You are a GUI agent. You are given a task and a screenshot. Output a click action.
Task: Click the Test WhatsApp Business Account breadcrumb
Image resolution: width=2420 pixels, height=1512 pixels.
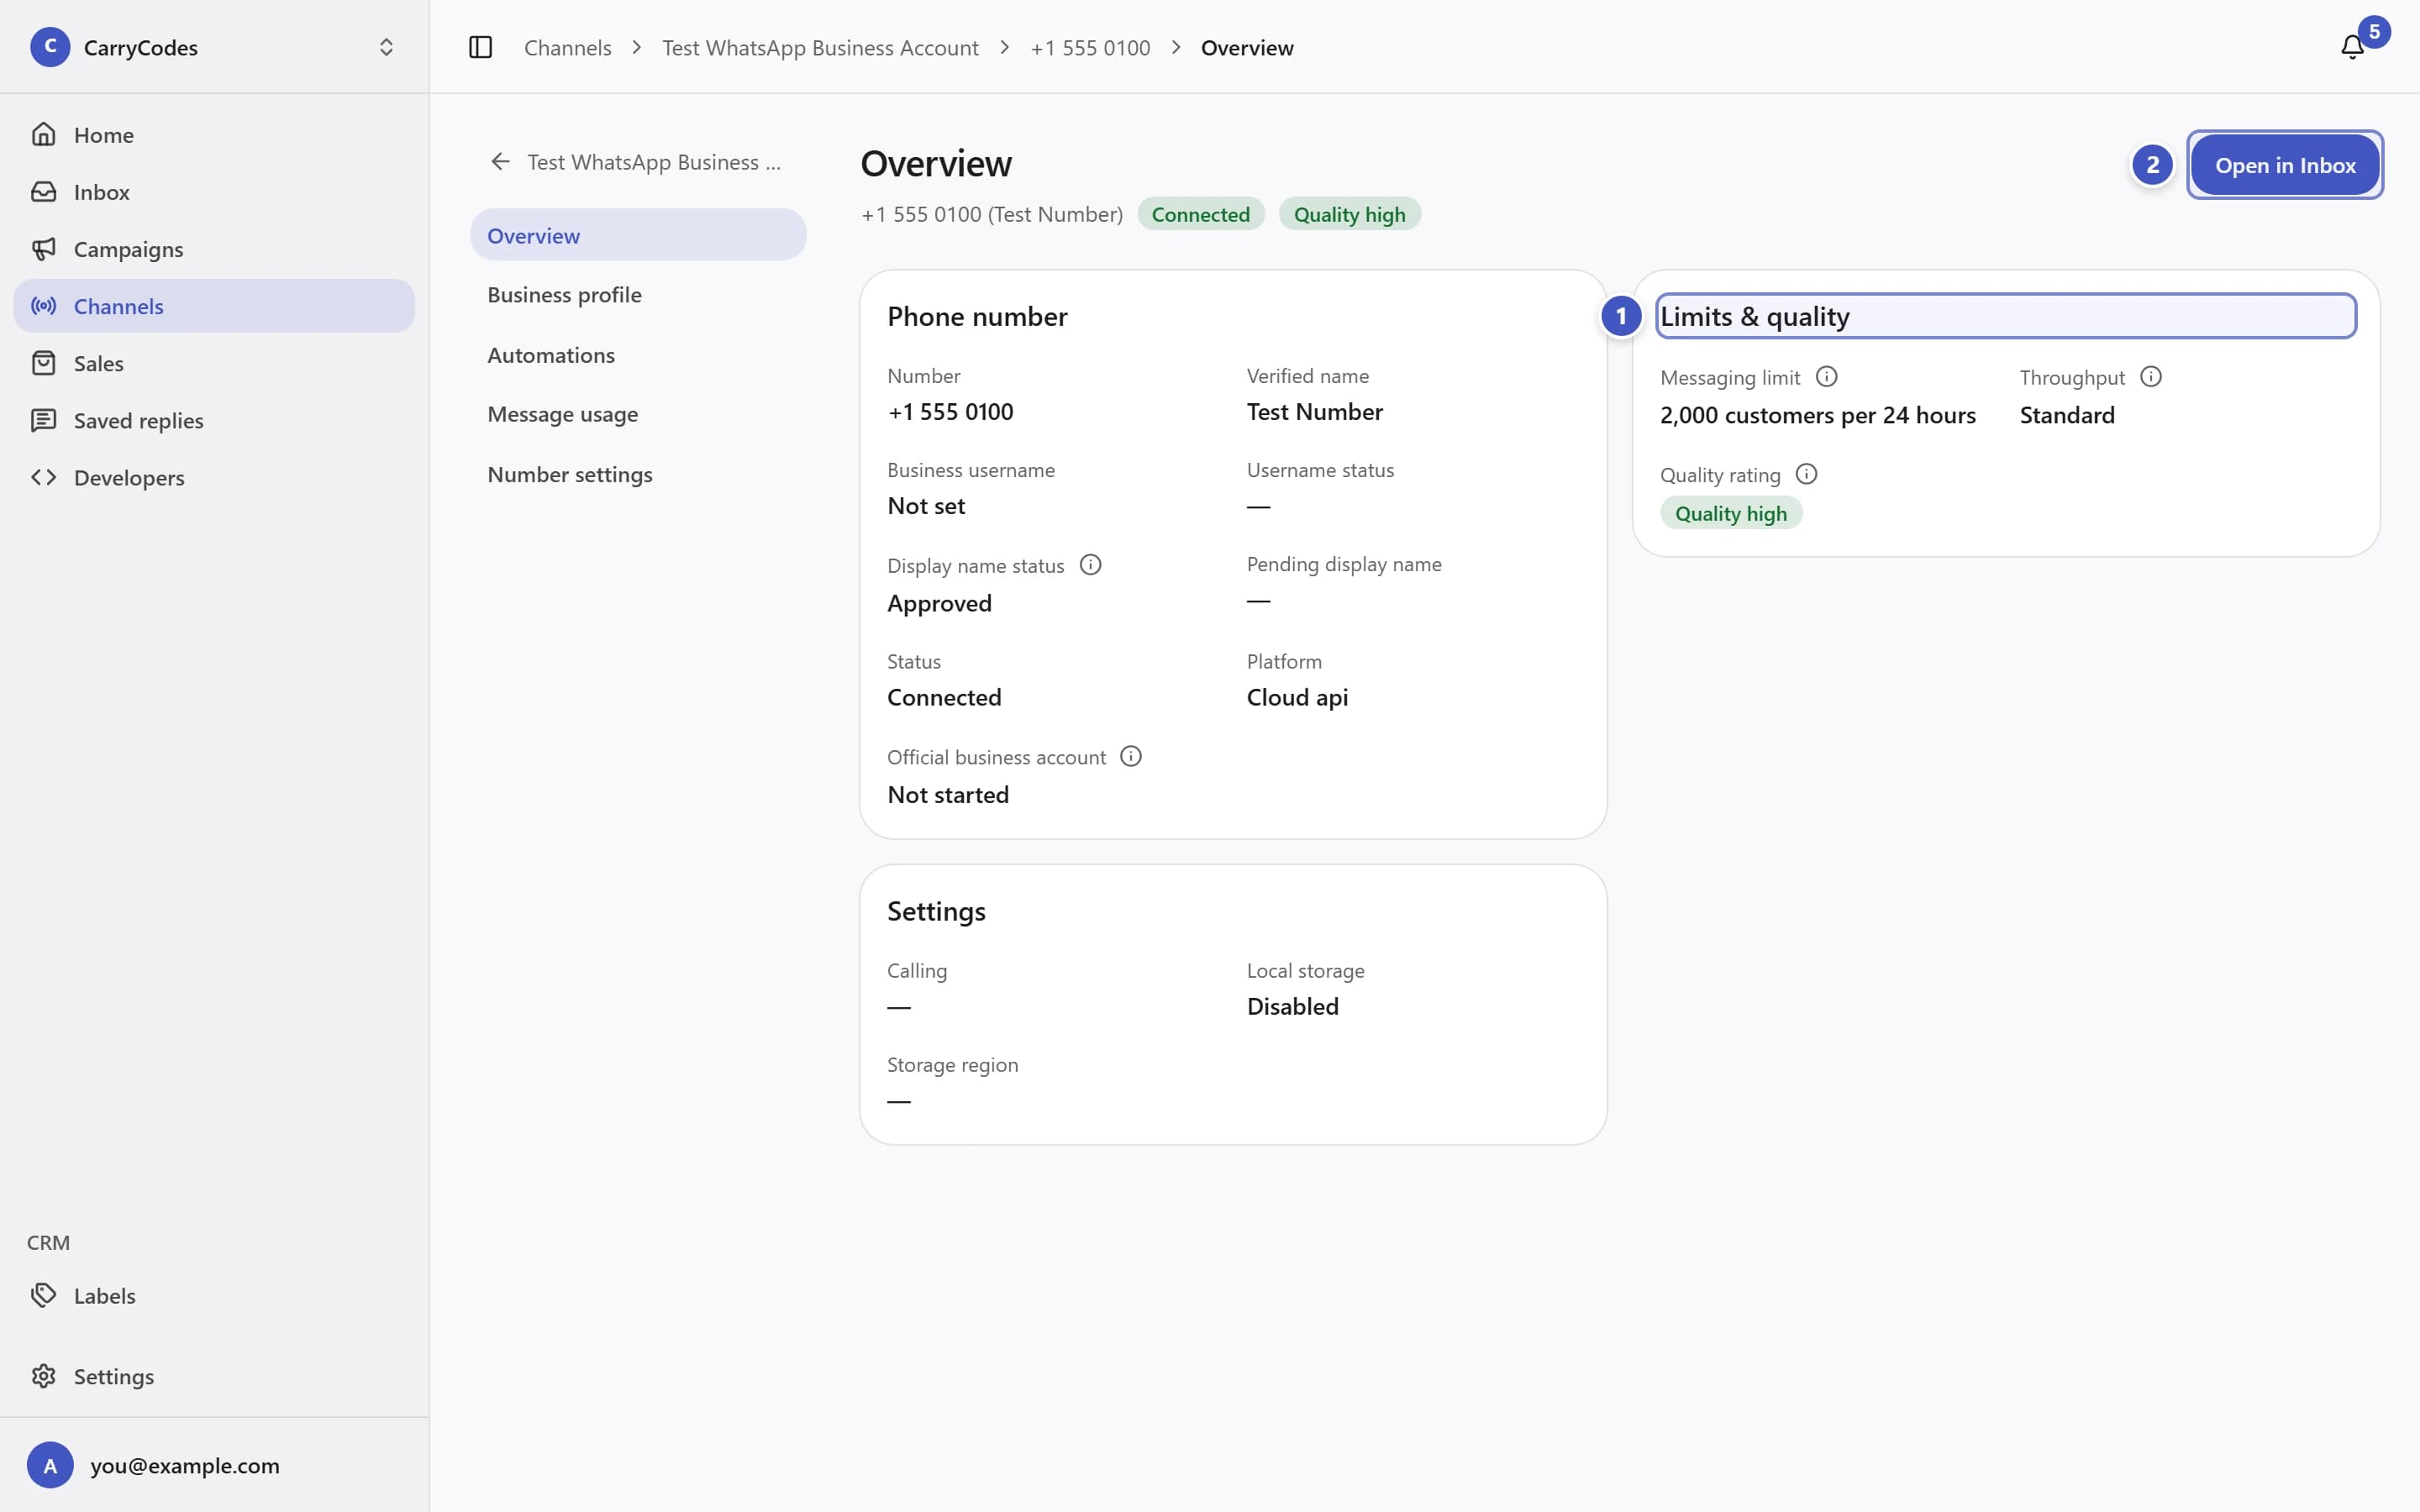[x=820, y=47]
